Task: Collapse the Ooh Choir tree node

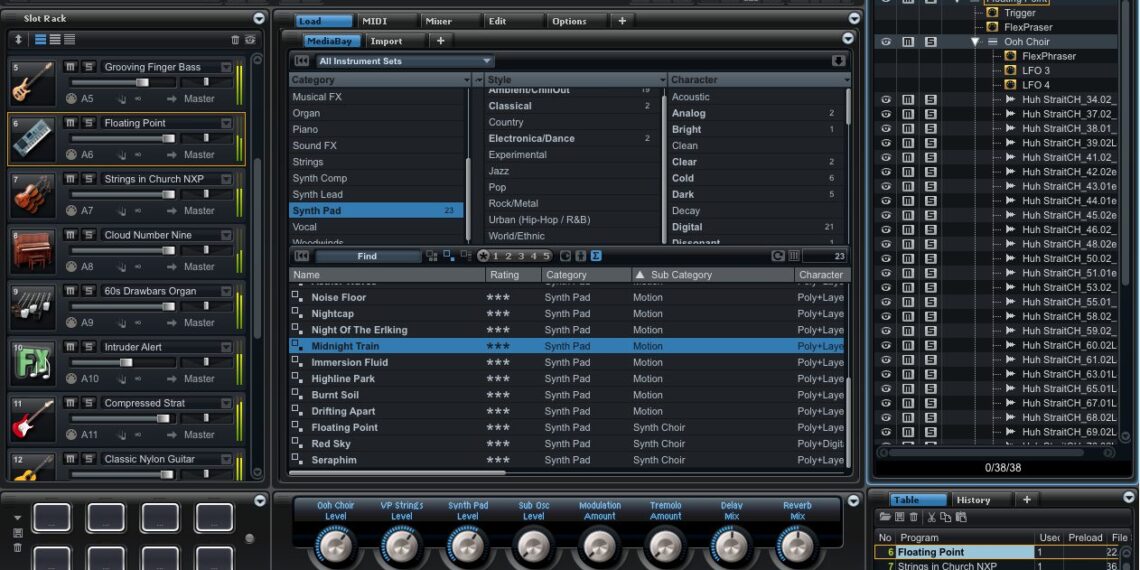Action: coord(975,42)
